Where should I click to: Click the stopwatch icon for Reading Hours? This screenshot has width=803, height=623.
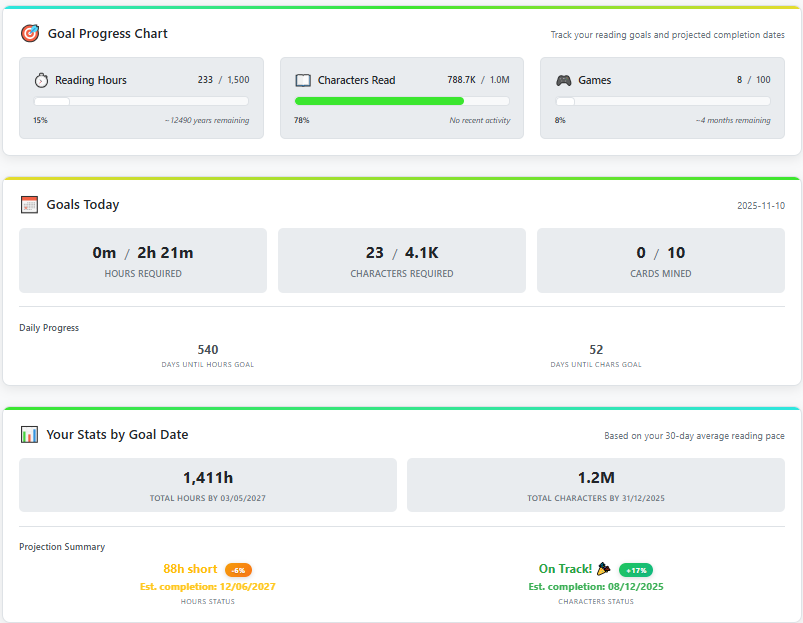point(41,80)
